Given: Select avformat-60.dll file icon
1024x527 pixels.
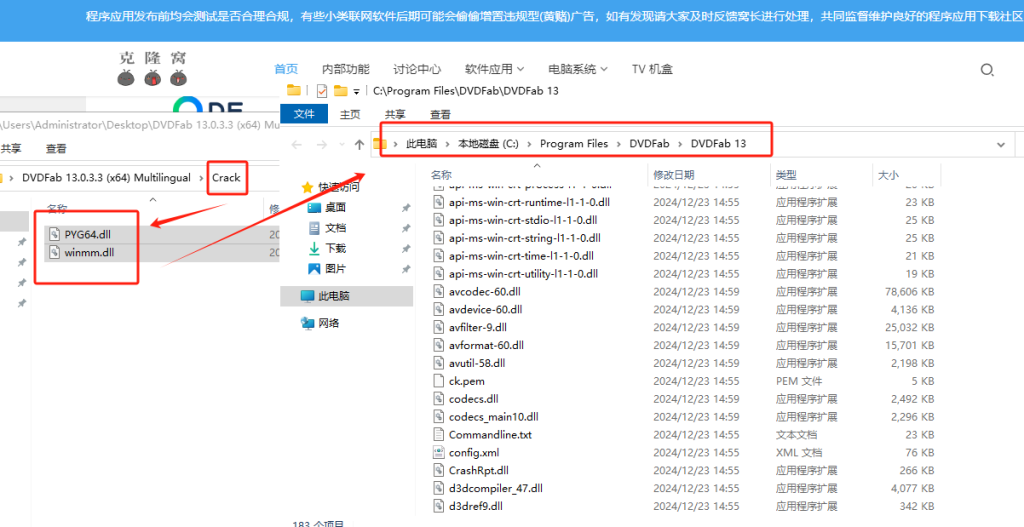Looking at the screenshot, I should coord(439,345).
